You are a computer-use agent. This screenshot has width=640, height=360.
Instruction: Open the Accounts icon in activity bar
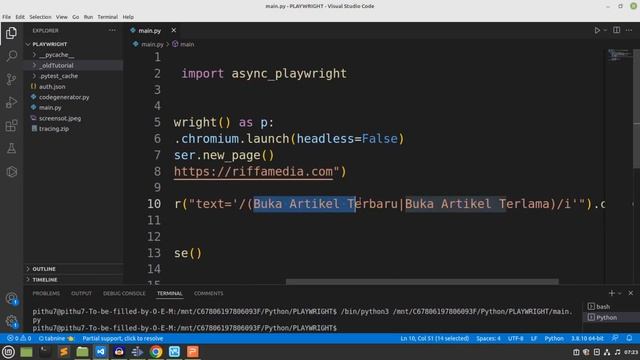click(x=11, y=298)
